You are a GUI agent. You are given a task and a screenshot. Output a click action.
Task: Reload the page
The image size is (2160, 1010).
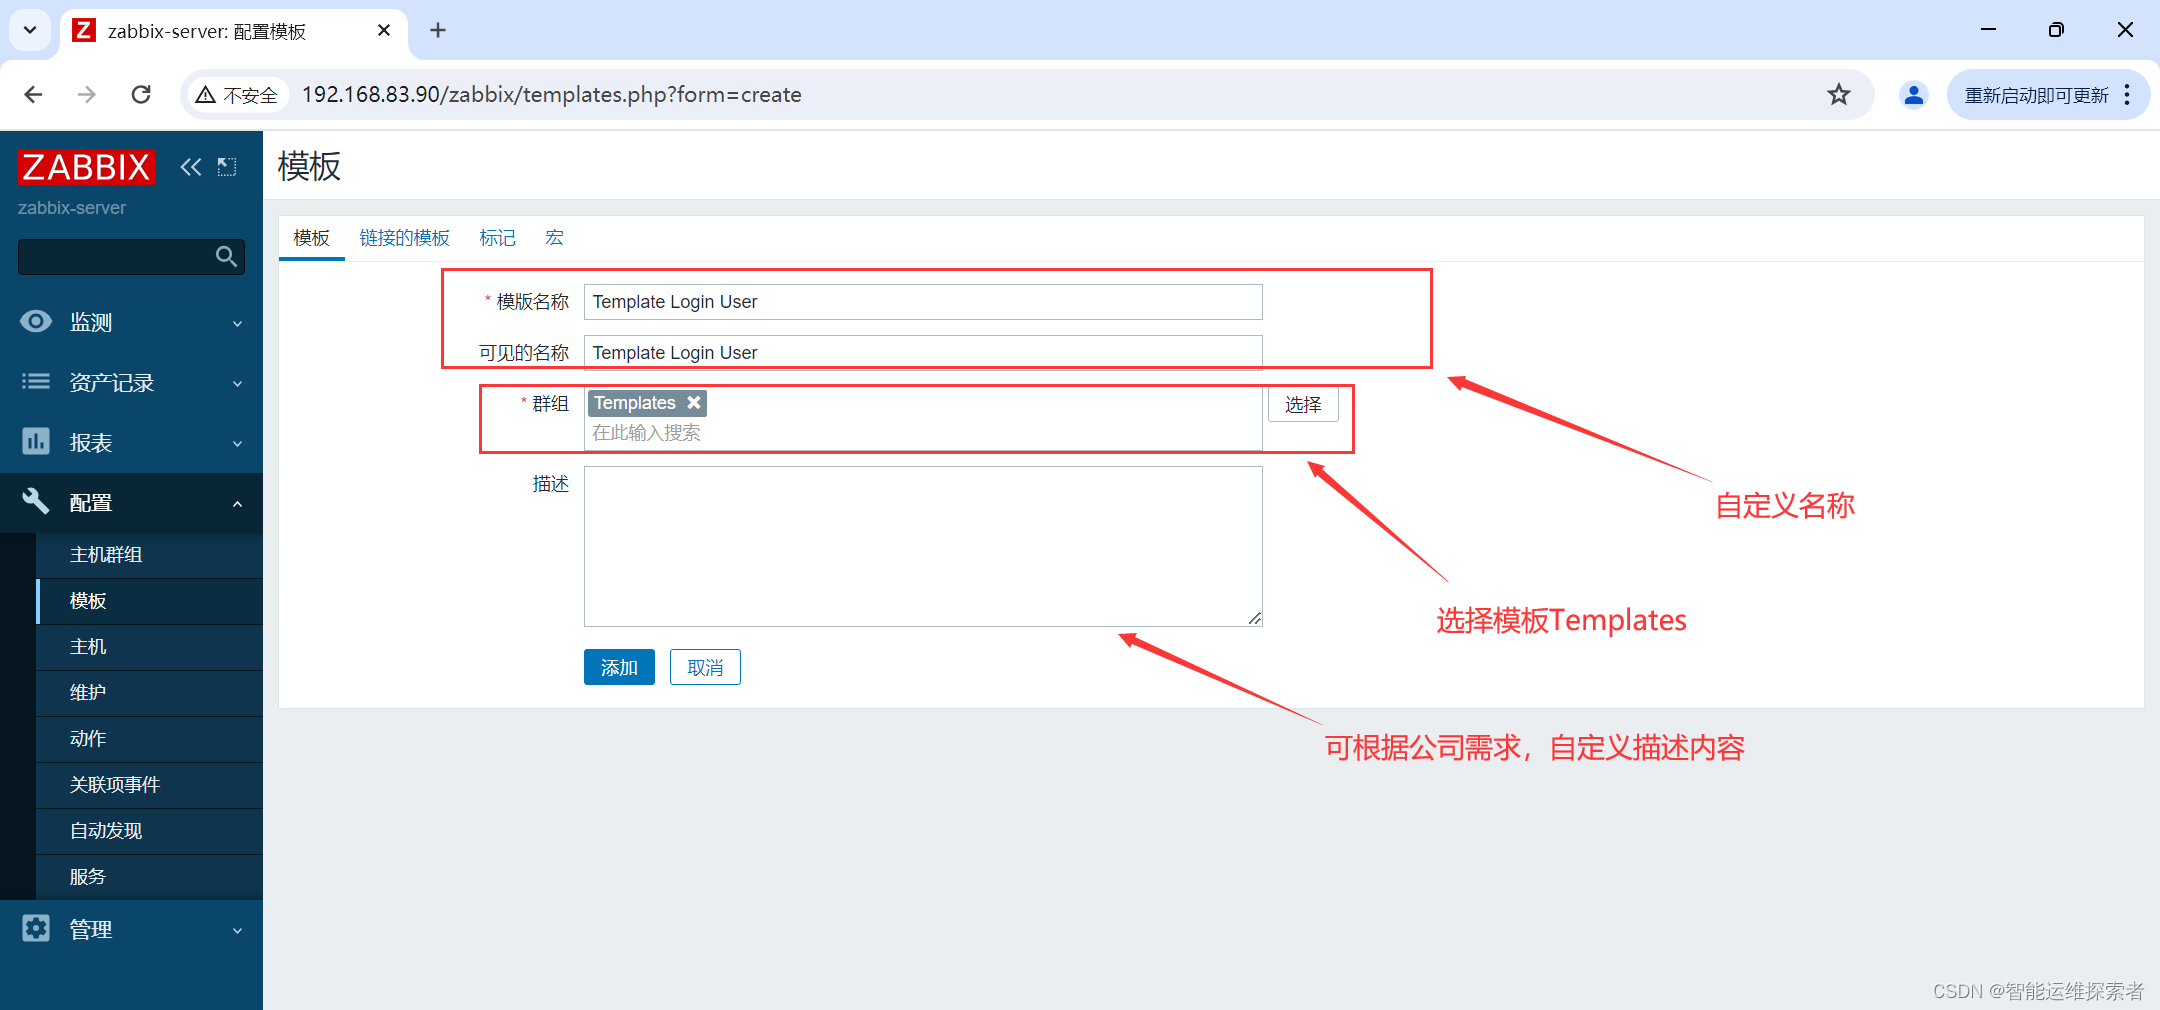(x=141, y=95)
